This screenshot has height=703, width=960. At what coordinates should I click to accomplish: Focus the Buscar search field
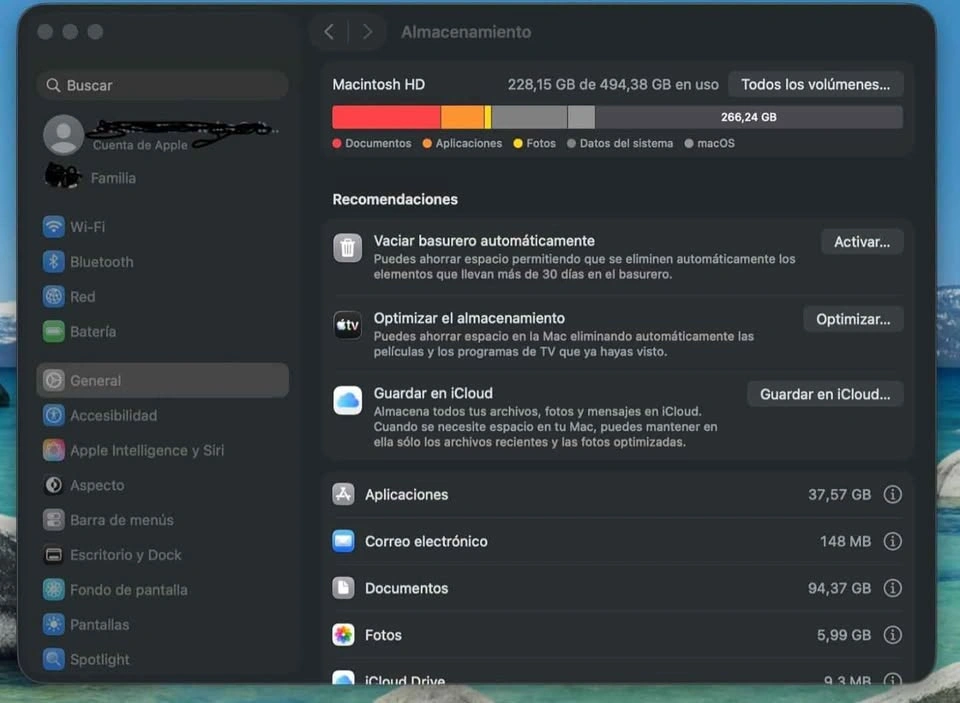pos(162,85)
